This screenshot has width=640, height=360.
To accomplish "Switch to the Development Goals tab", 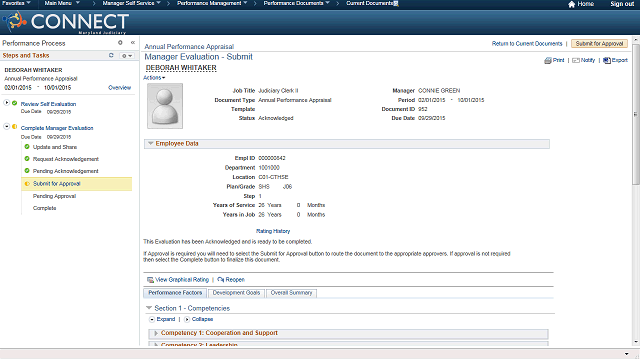I will pos(236,293).
